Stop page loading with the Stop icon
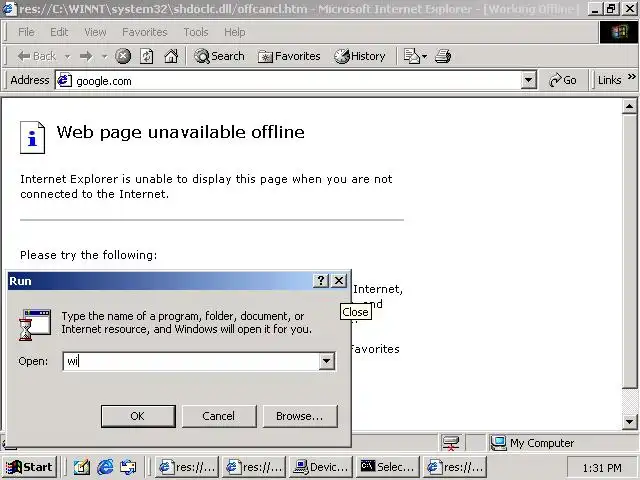 pos(123,56)
